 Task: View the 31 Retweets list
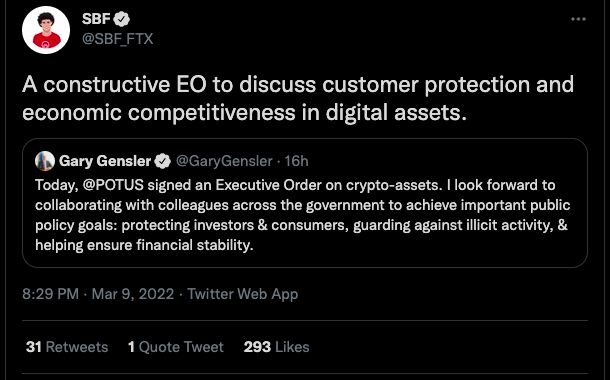67,347
